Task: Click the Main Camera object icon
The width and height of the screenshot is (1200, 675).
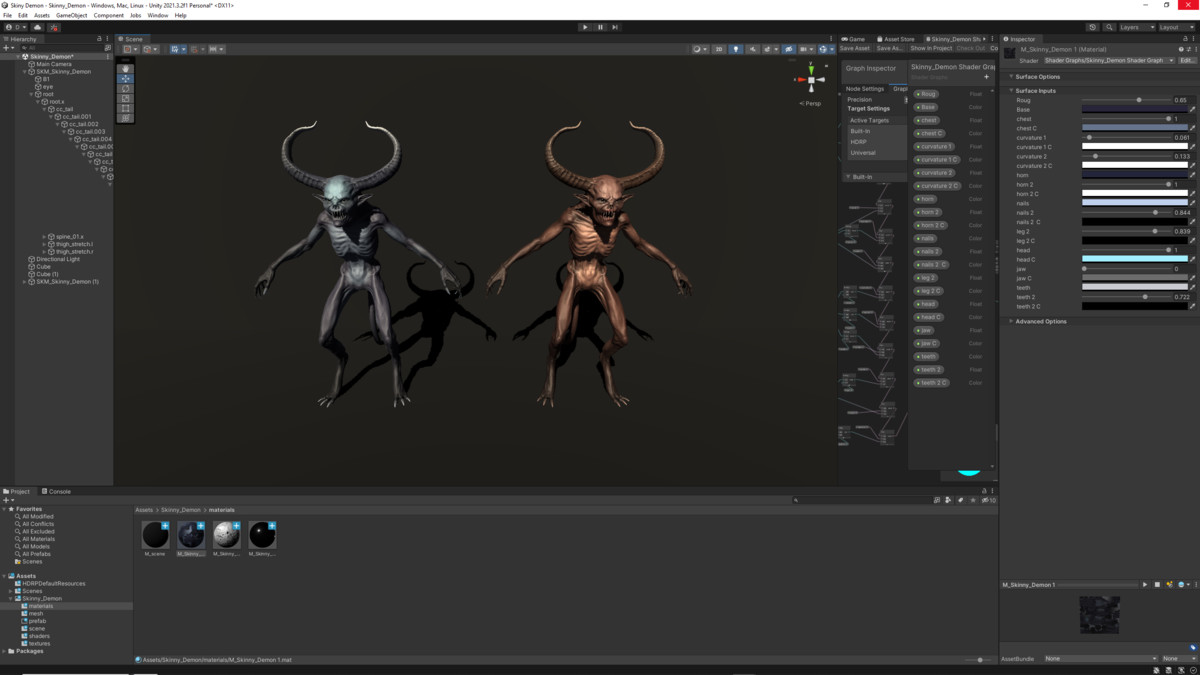Action: click(31, 64)
